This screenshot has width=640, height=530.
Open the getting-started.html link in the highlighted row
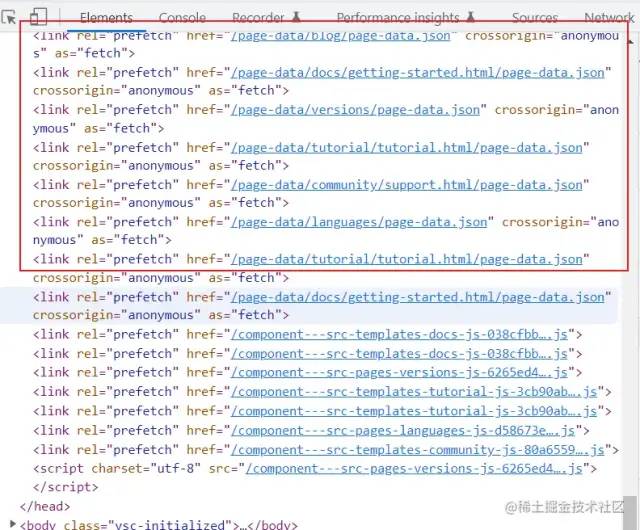tap(418, 297)
